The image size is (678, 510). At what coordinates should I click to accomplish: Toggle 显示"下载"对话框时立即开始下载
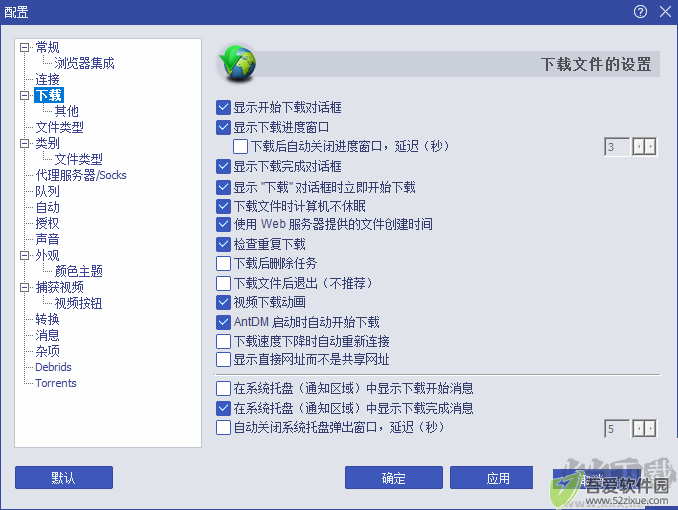pyautogui.click(x=223, y=187)
